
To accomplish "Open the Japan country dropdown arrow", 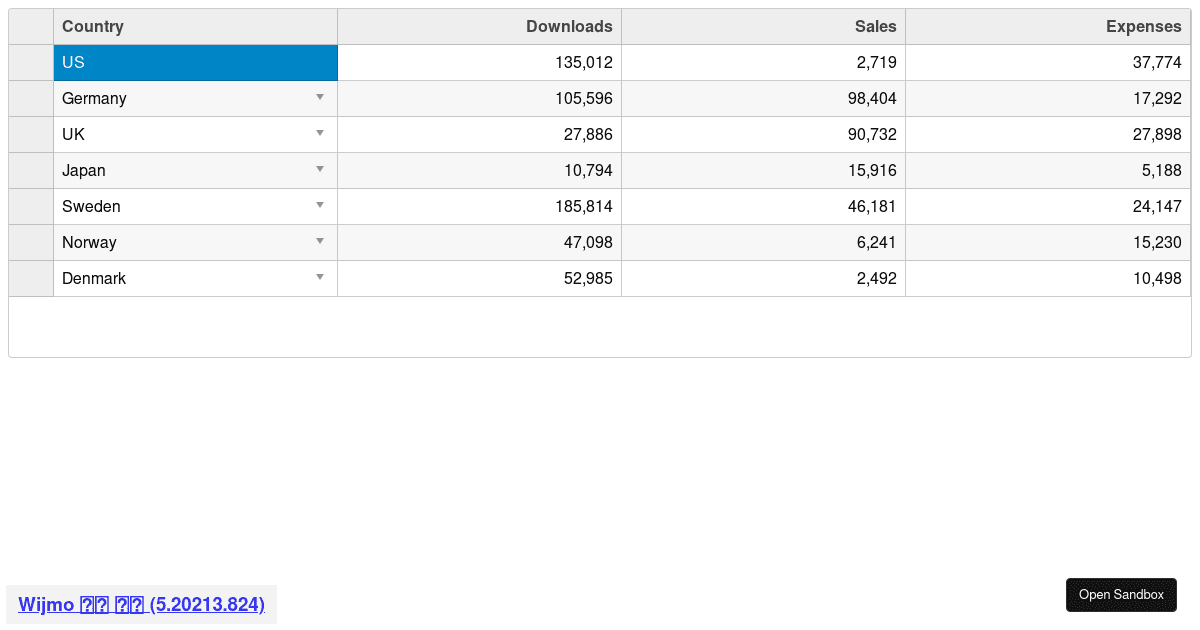I will 320,169.
